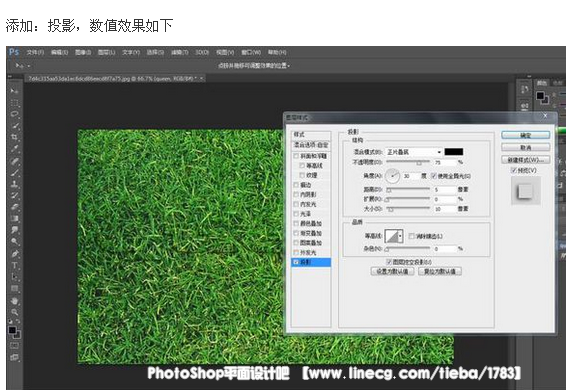
Task: Click the 新建样式(W)... button
Action: [x=525, y=159]
